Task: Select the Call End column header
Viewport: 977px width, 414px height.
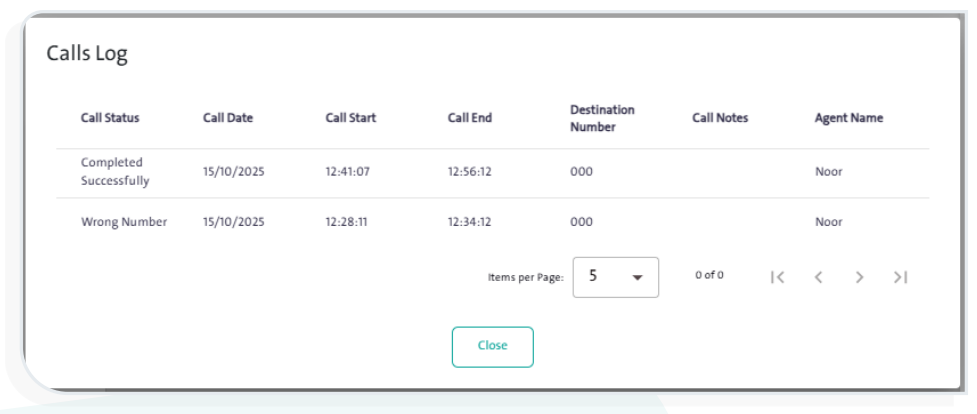Action: click(x=469, y=118)
